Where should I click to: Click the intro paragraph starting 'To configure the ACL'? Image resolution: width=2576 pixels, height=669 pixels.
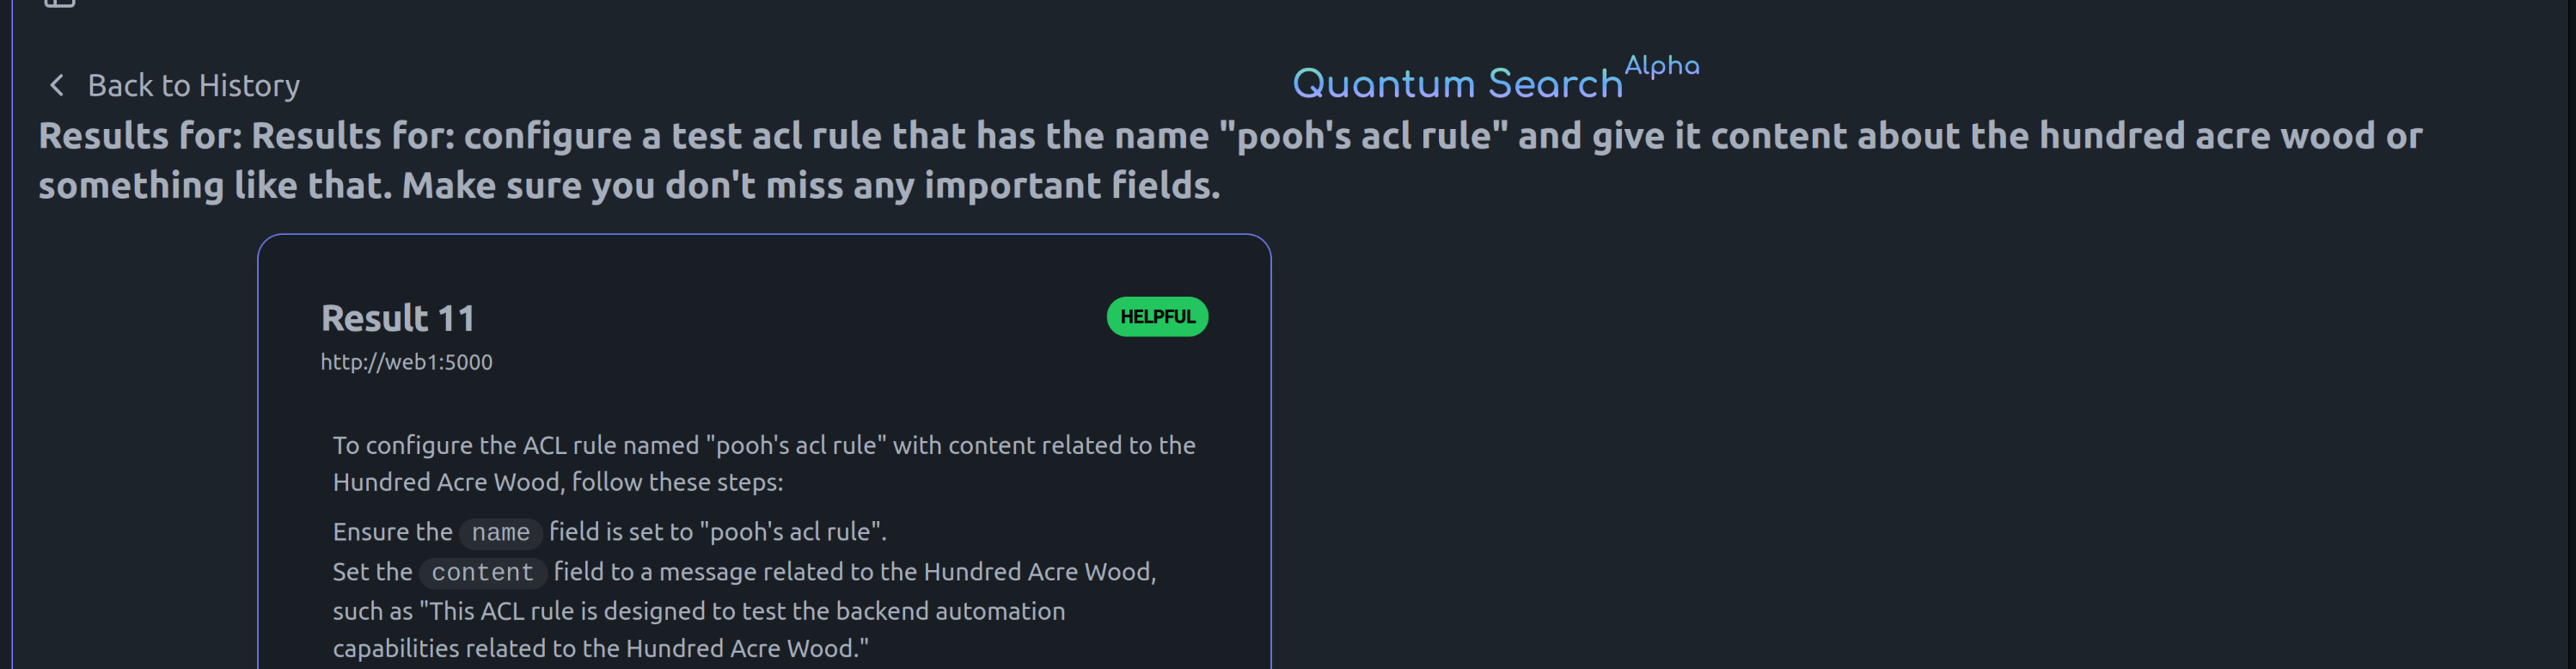tap(764, 463)
